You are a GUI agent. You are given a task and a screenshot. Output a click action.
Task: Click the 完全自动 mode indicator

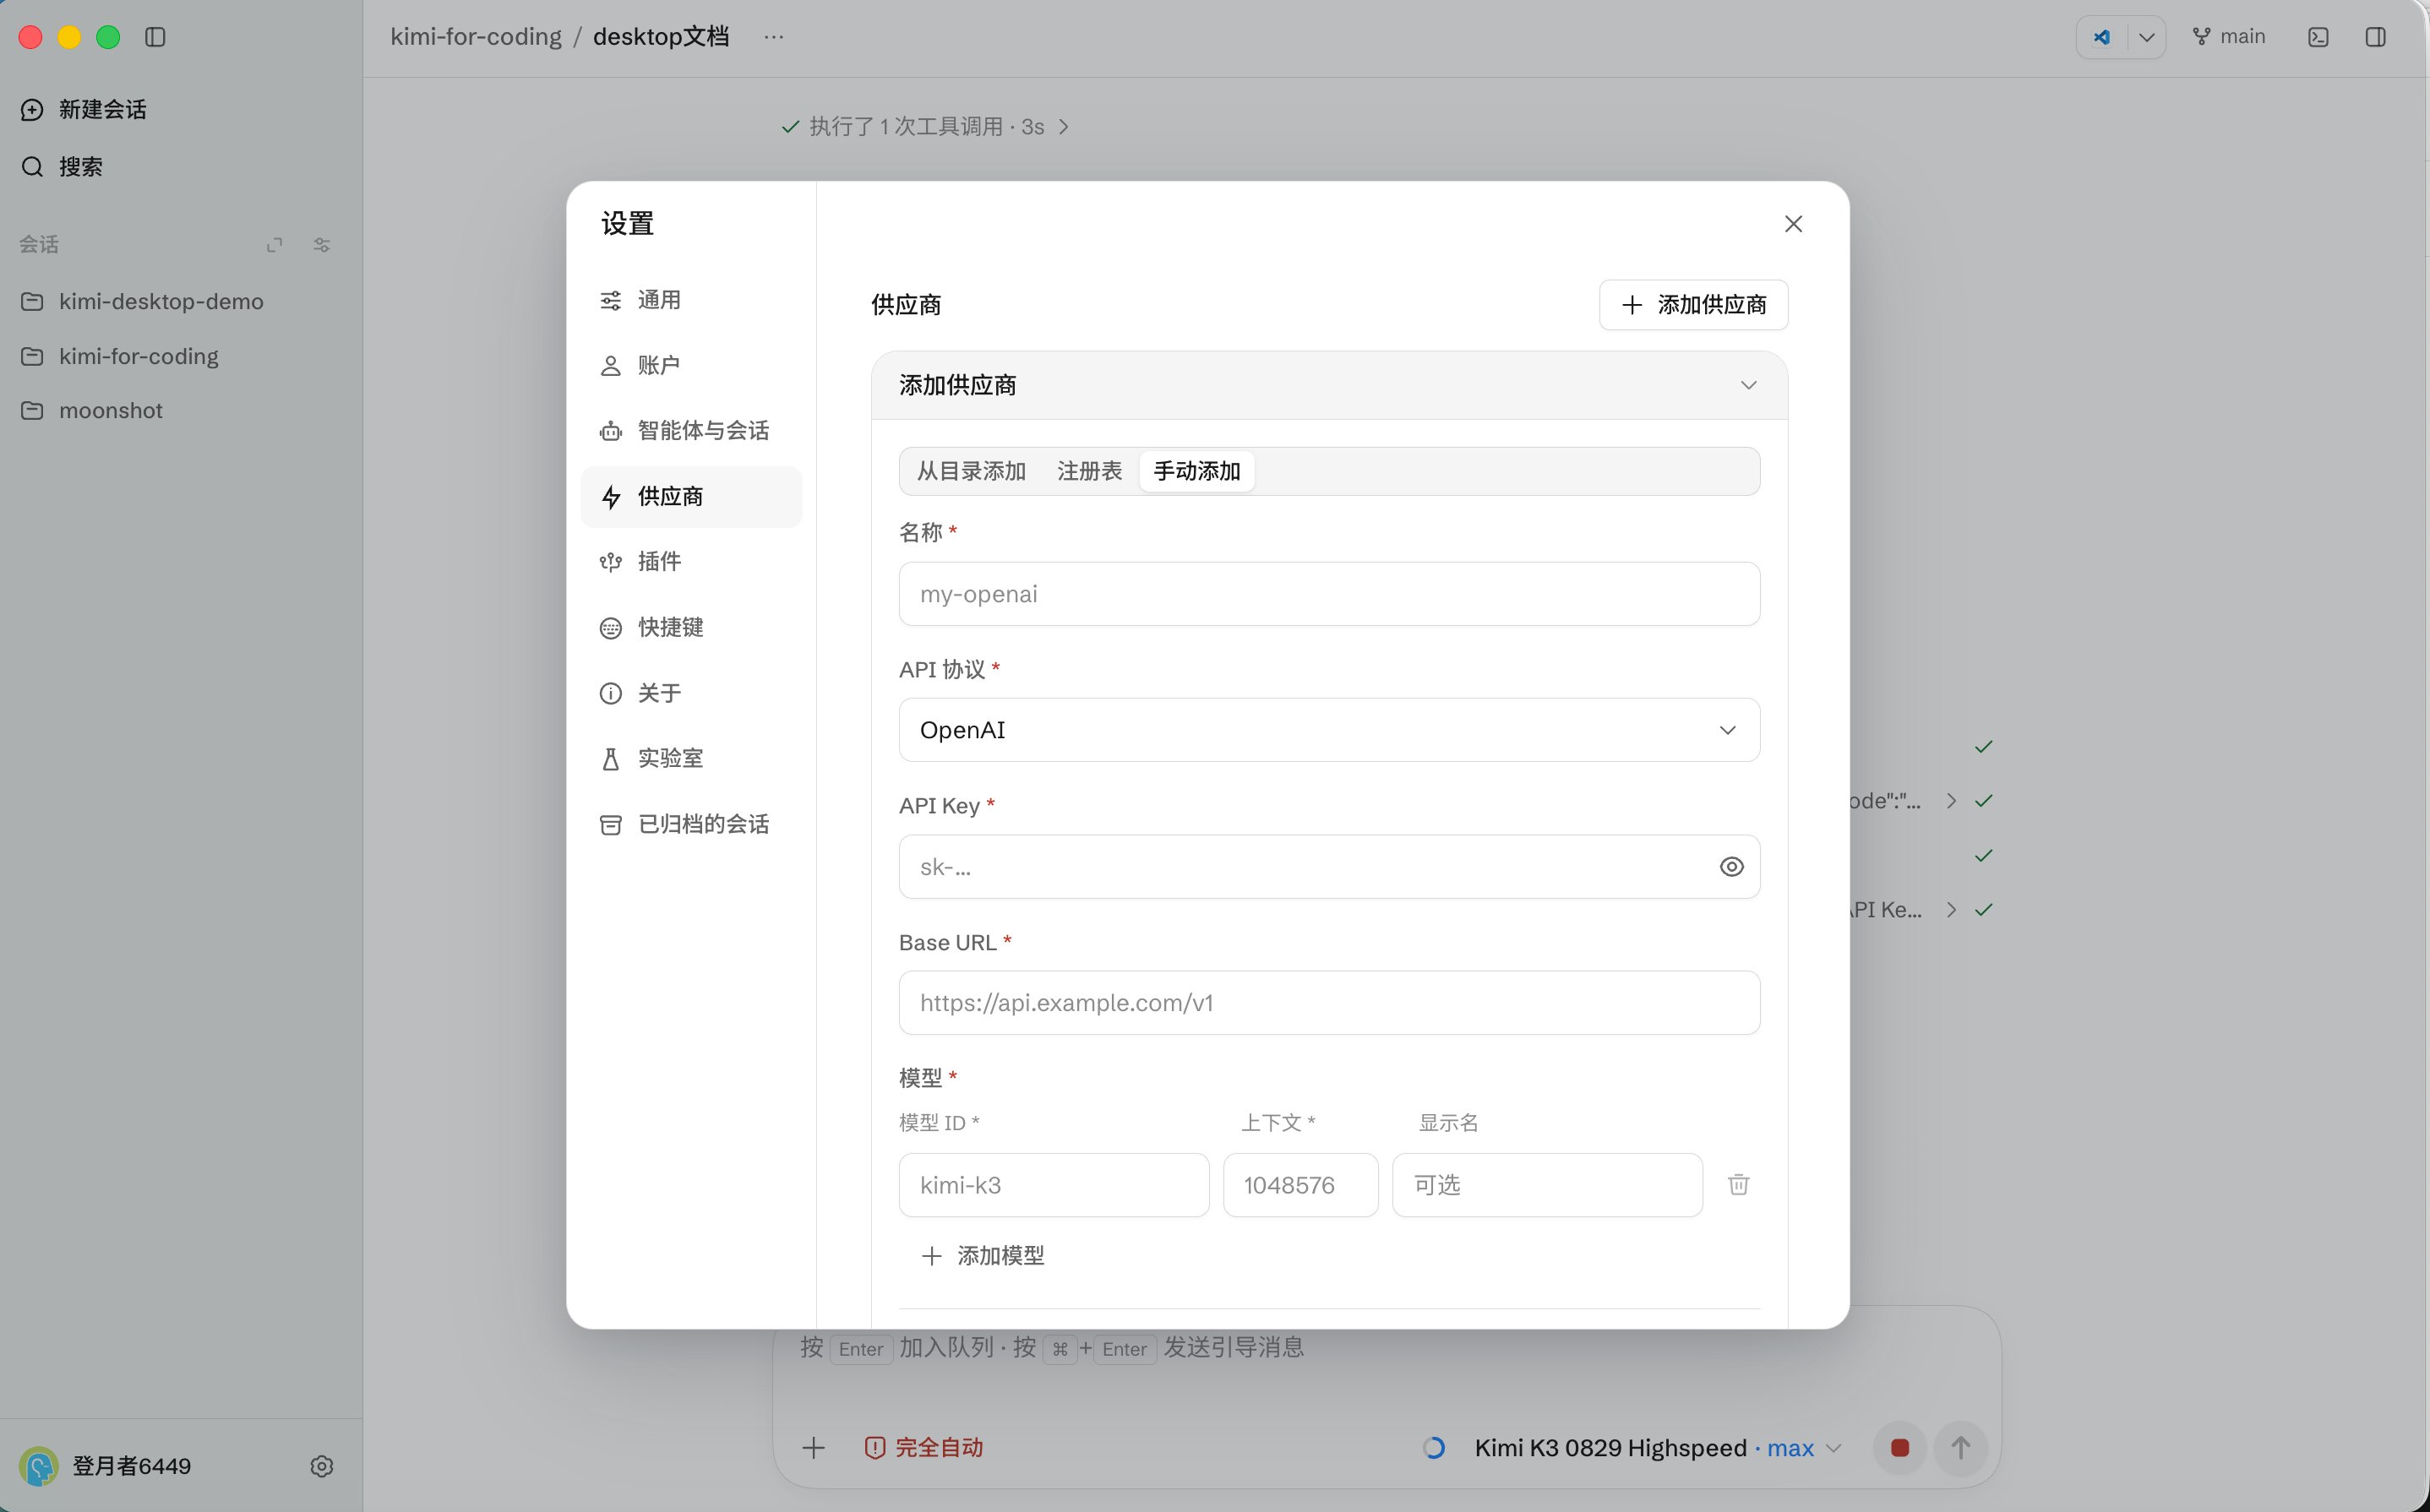pyautogui.click(x=923, y=1448)
